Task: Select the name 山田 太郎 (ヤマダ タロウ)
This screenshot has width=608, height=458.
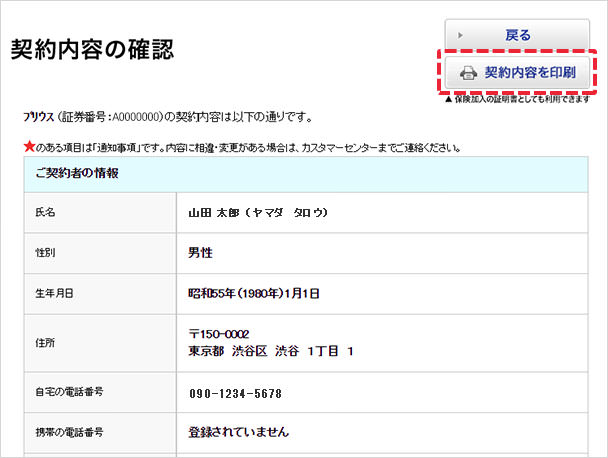Action: pos(258,213)
